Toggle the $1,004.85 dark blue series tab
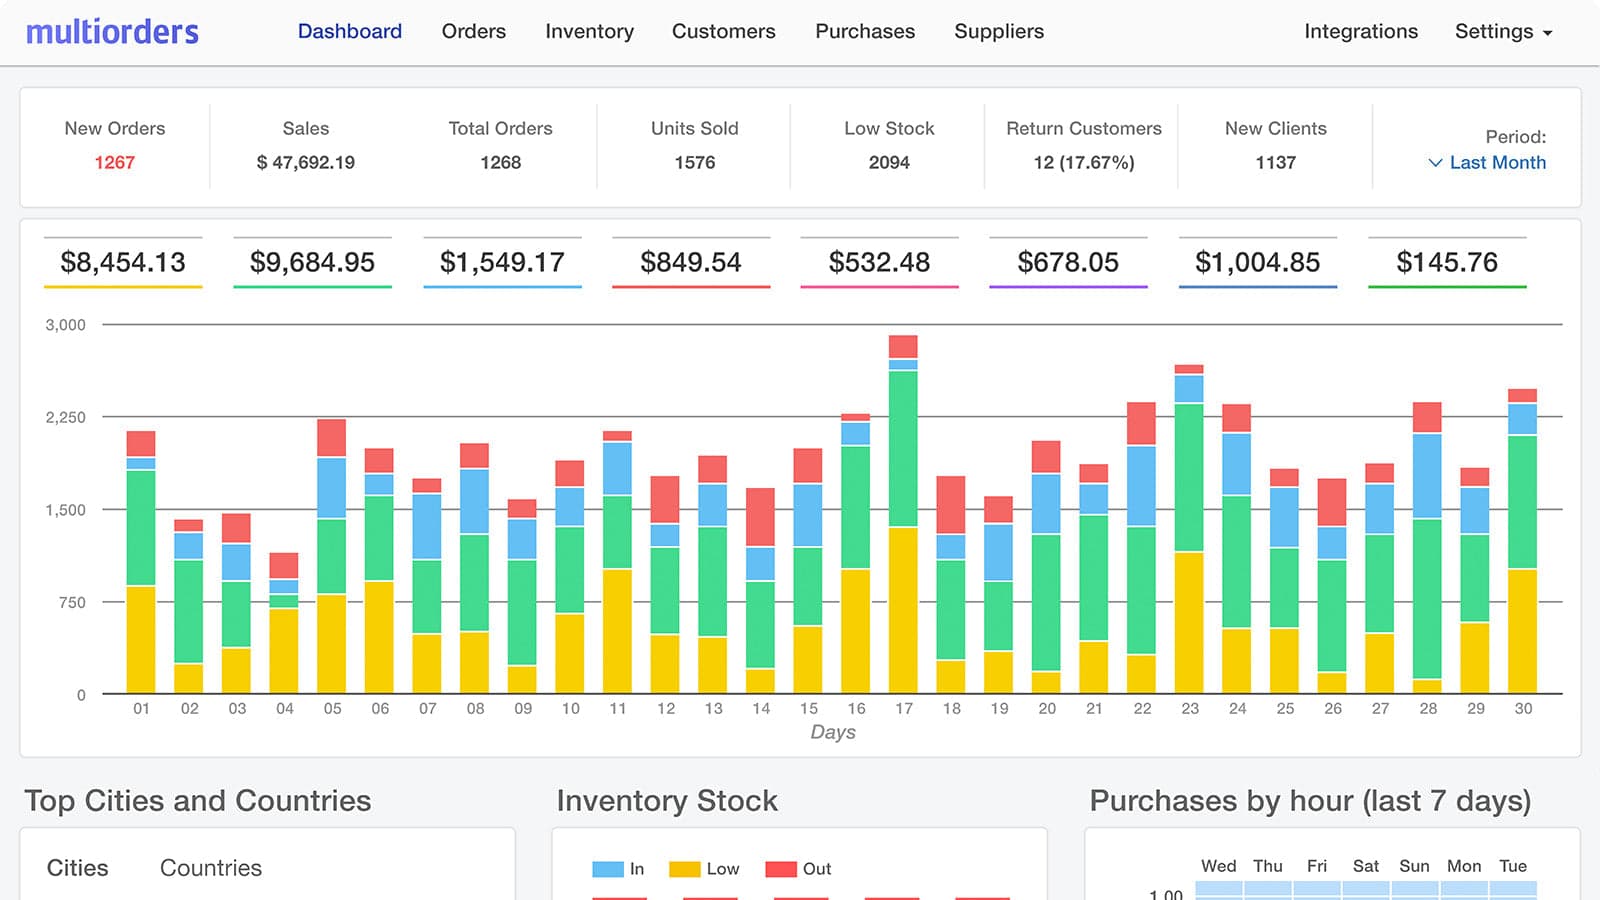This screenshot has height=900, width=1600. click(x=1258, y=262)
